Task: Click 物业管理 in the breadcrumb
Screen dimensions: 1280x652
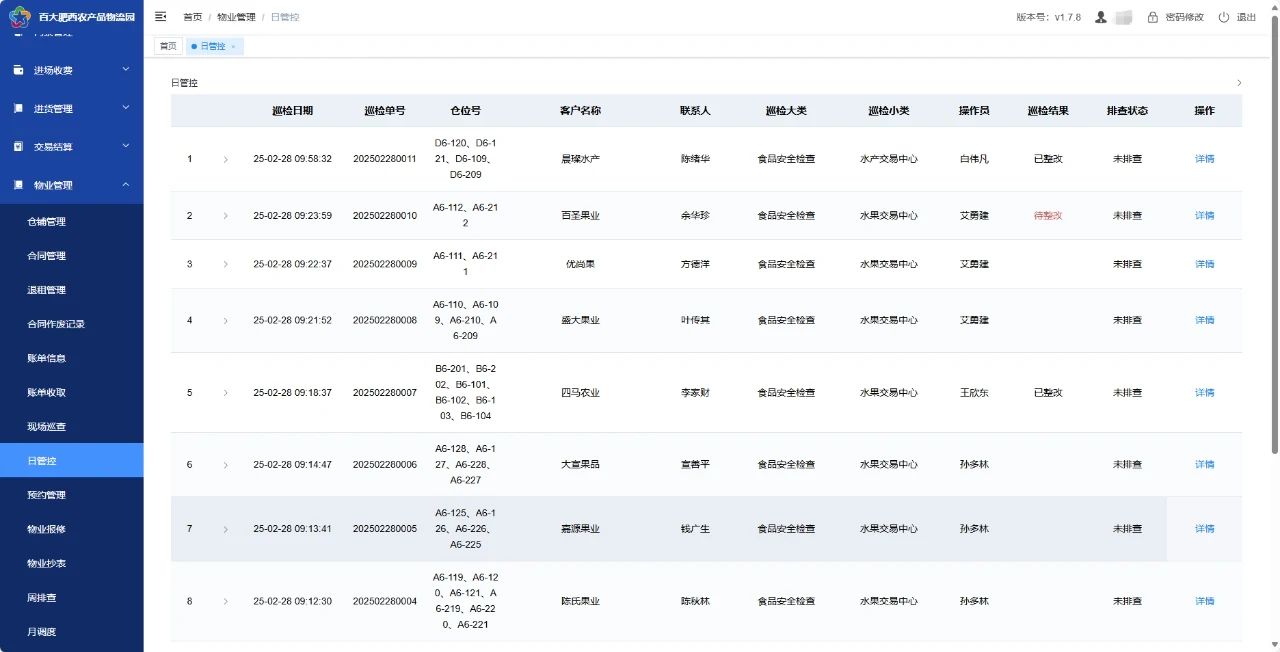Action: (235, 17)
